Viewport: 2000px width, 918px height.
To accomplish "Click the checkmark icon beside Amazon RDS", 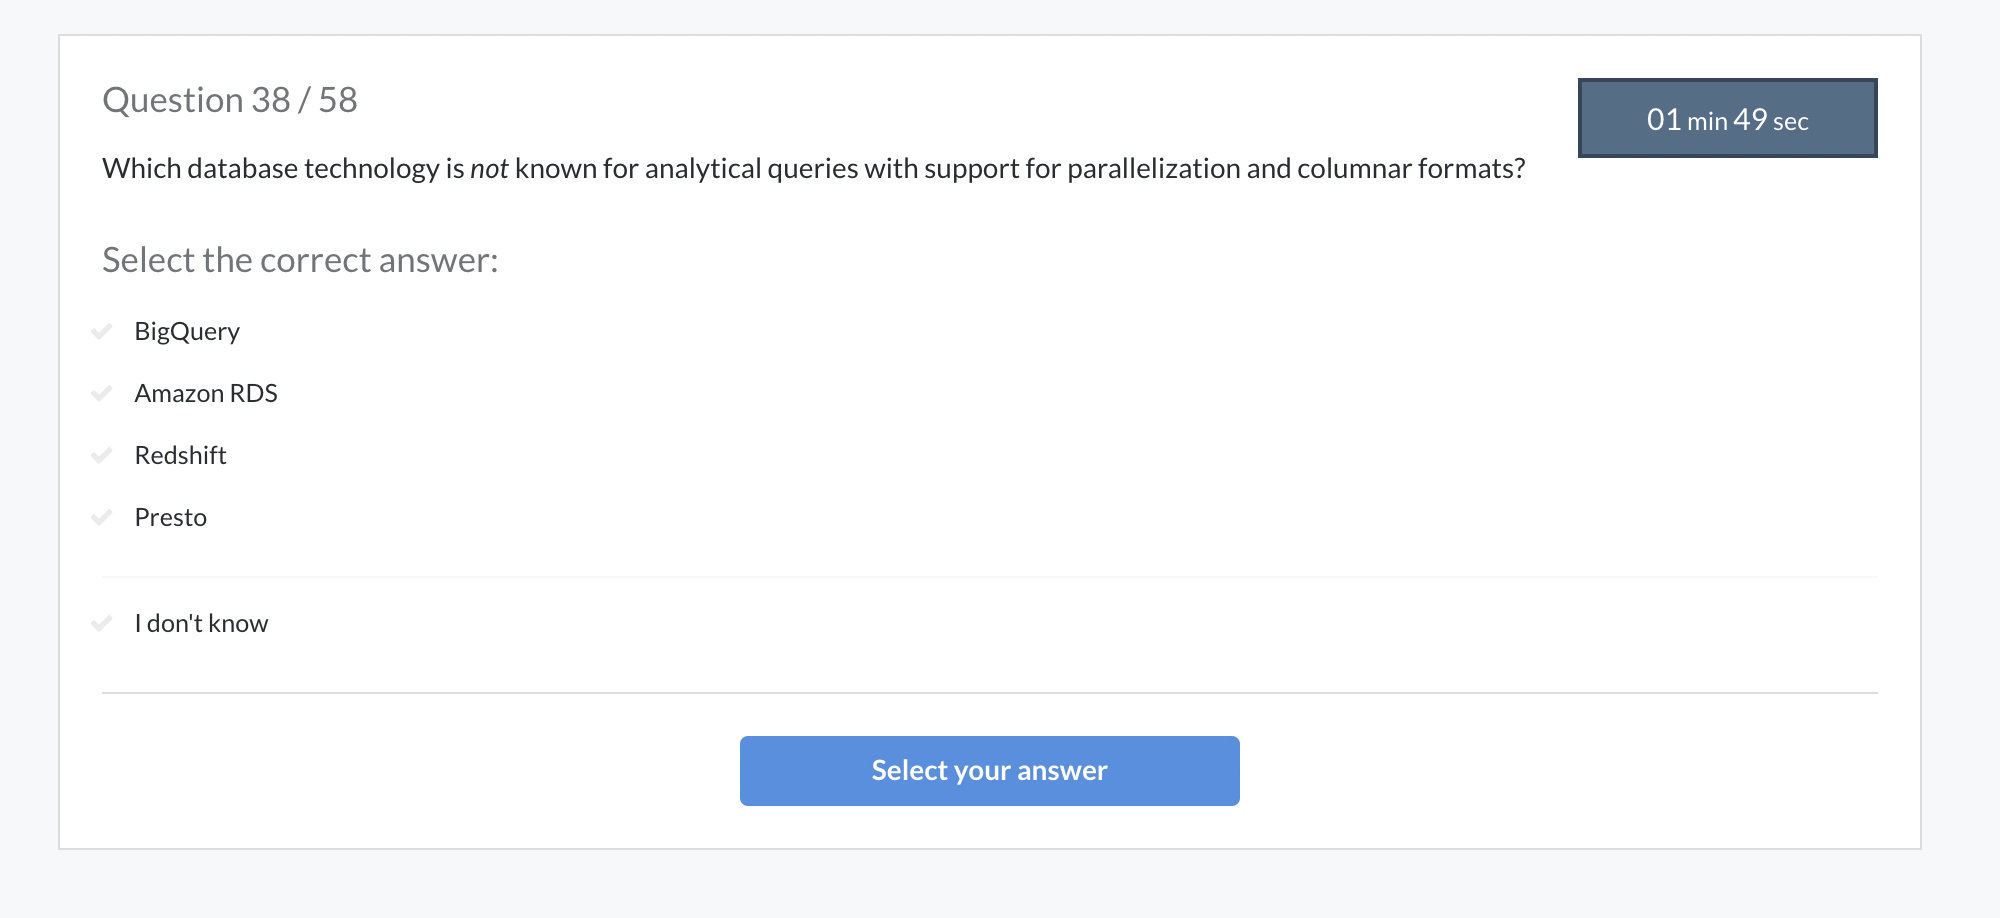I will (103, 393).
